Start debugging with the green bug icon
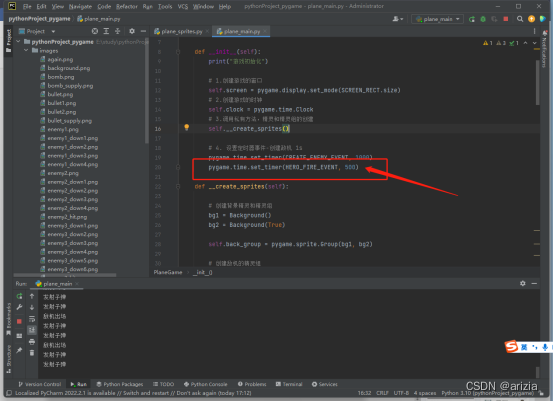The width and height of the screenshot is (553, 401). click(483, 19)
